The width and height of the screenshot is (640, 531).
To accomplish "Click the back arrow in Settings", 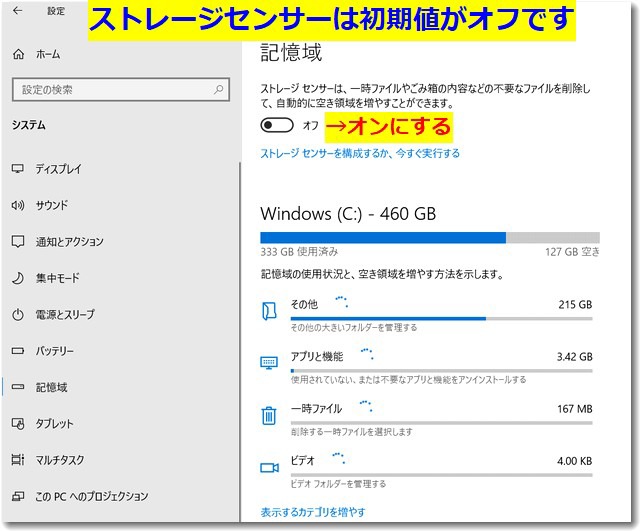I will [x=19, y=13].
